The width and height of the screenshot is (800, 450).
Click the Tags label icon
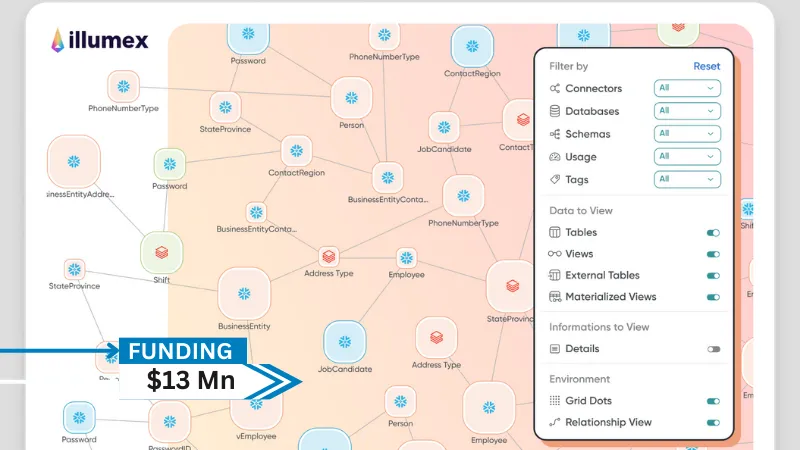[555, 180]
